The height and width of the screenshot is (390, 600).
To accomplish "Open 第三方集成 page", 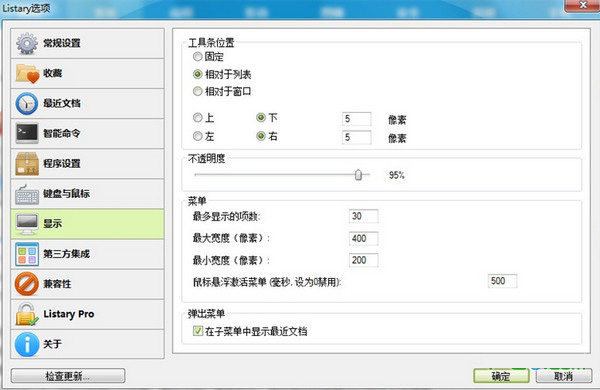I will (88, 254).
